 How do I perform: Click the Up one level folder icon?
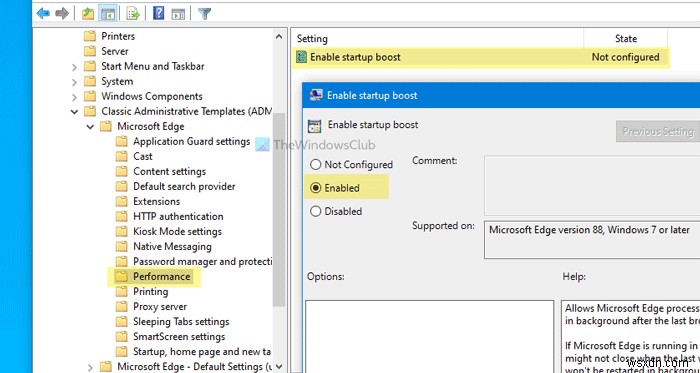click(x=88, y=13)
